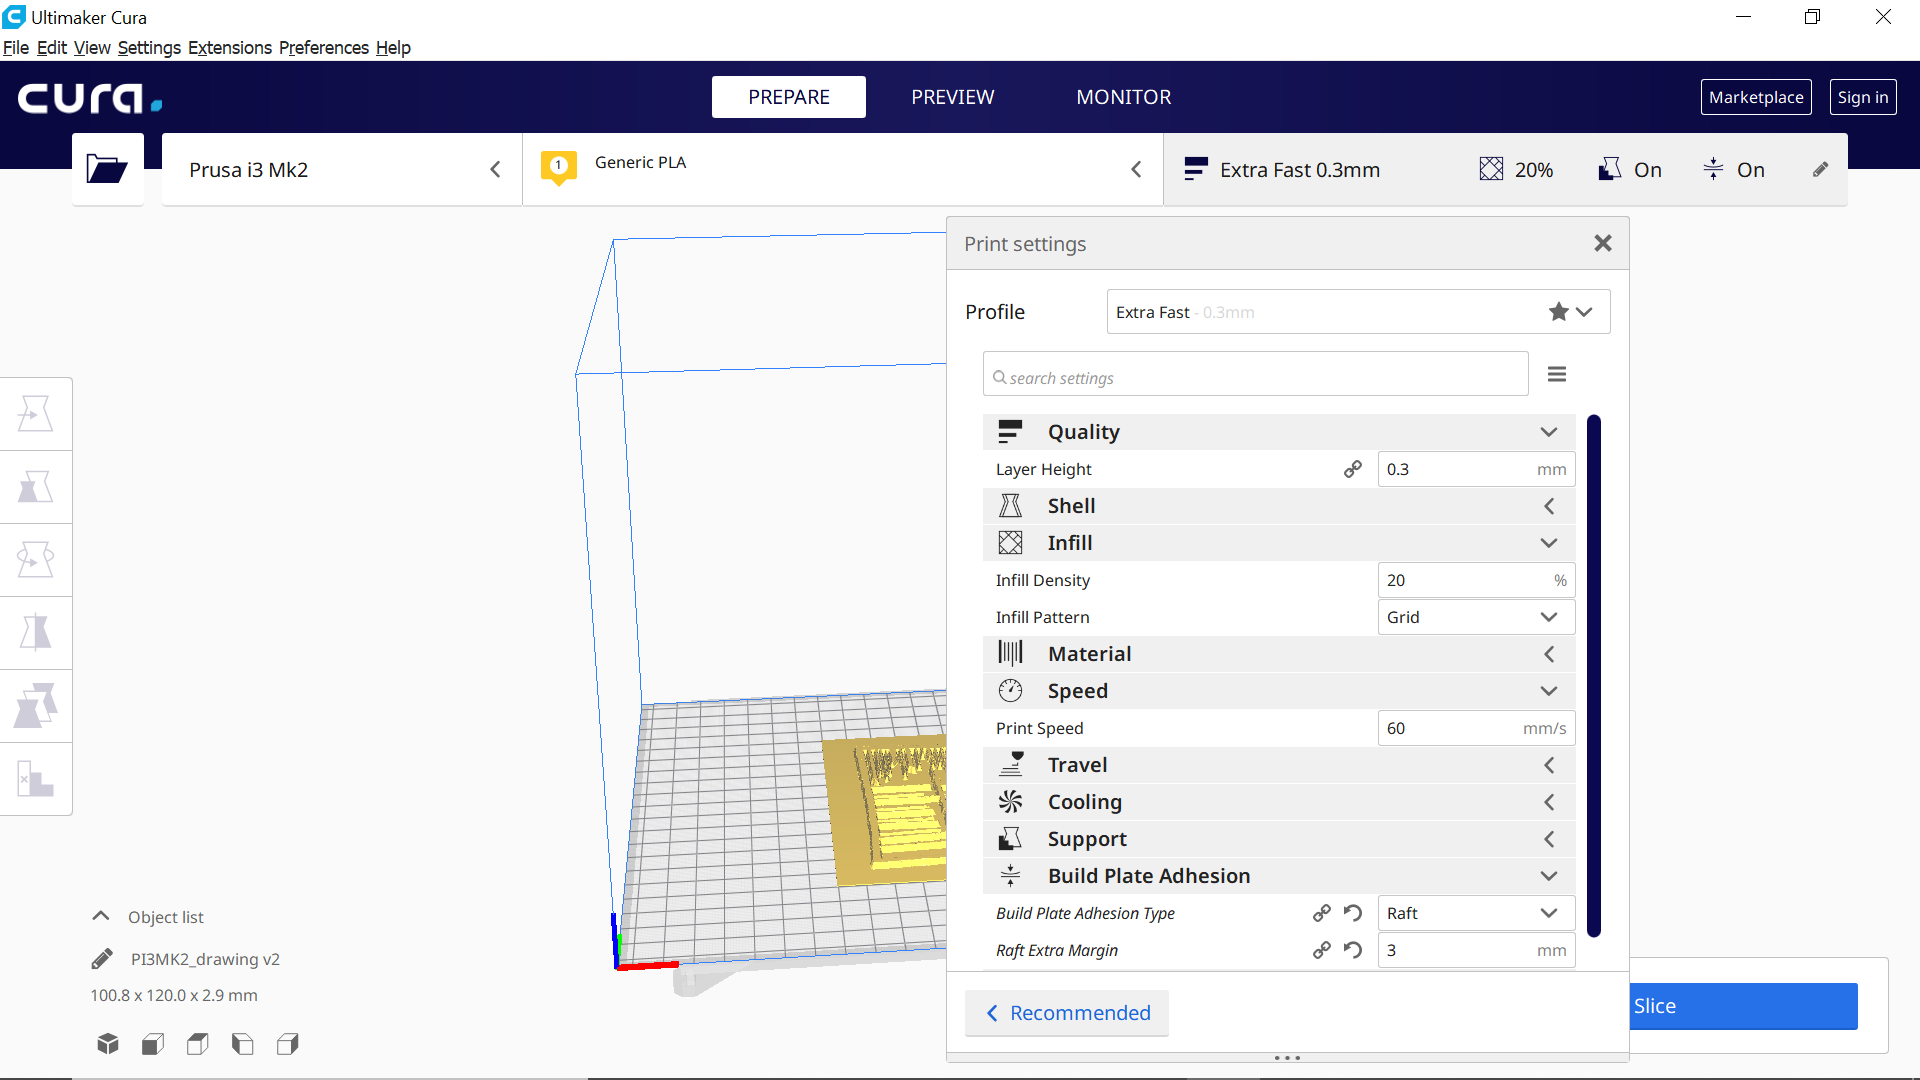Reset Raft Extra Margin value
Screen dimensions: 1920x1080
click(1353, 950)
